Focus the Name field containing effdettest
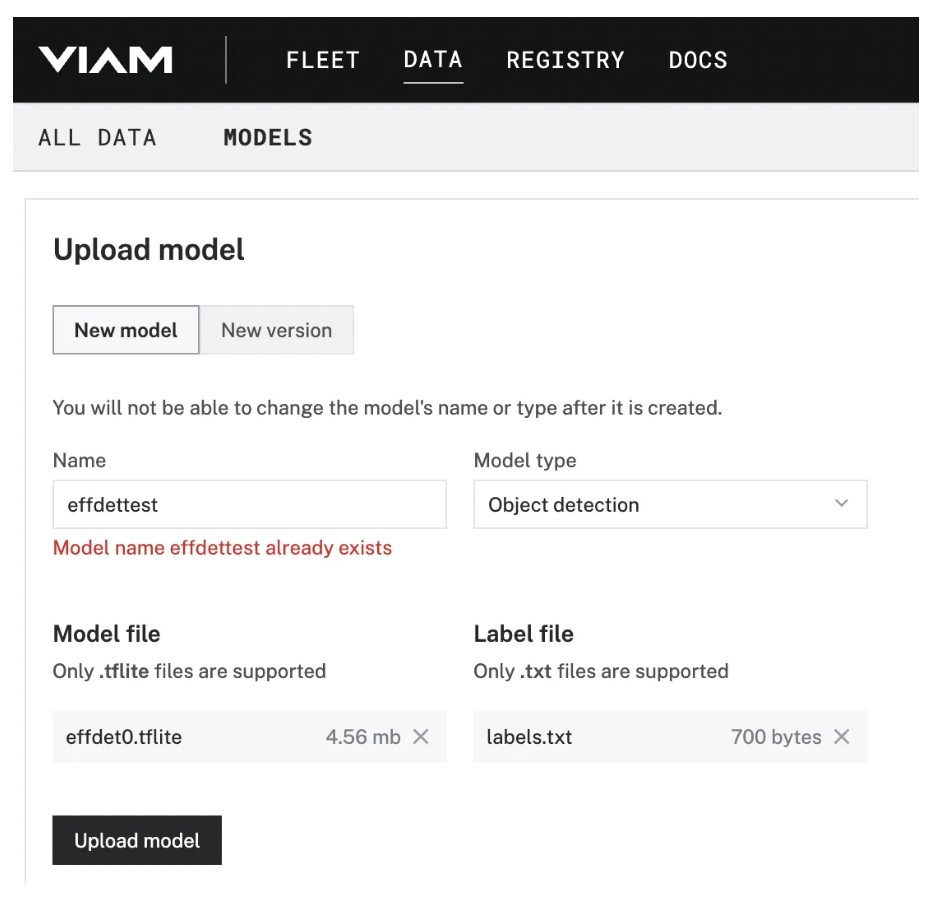The height and width of the screenshot is (898, 940). click(249, 505)
